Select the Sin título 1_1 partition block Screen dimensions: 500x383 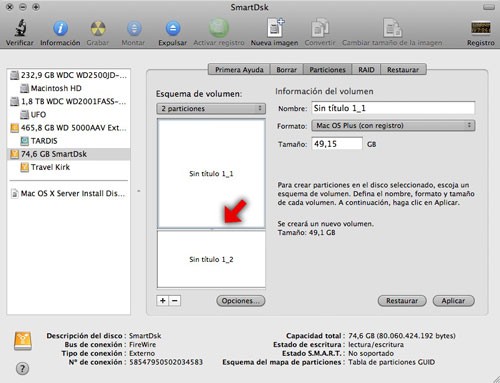(x=211, y=174)
